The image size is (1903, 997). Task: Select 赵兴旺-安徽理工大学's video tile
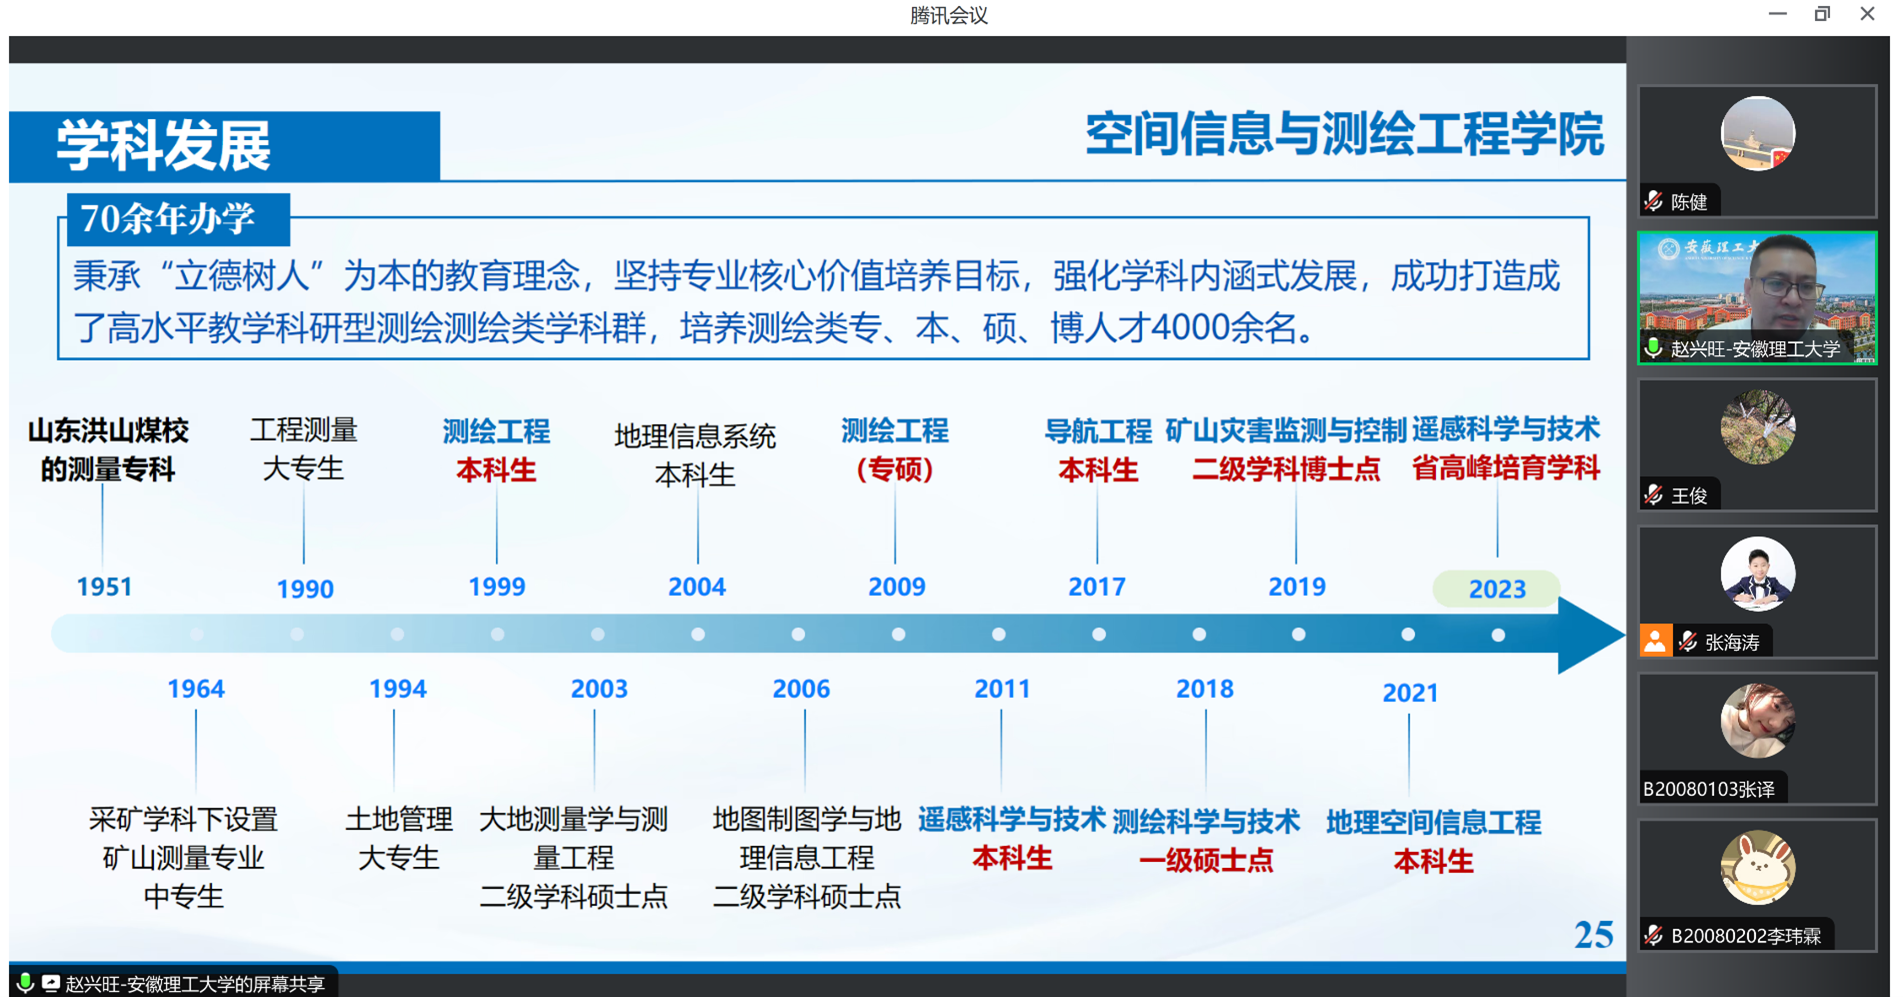(1757, 297)
